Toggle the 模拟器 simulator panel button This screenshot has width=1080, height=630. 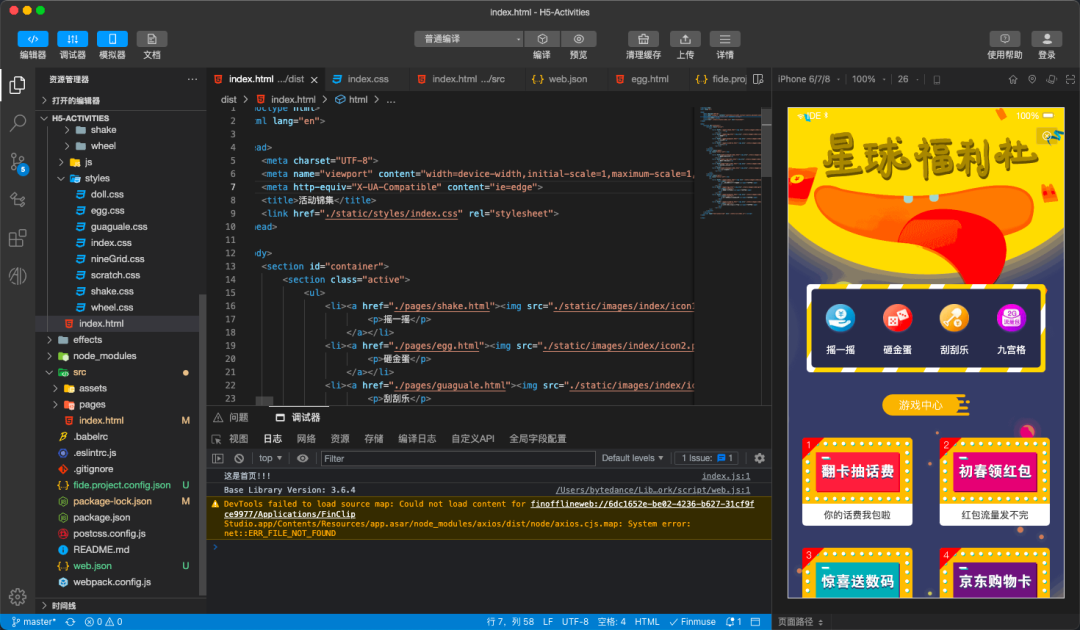tap(112, 39)
